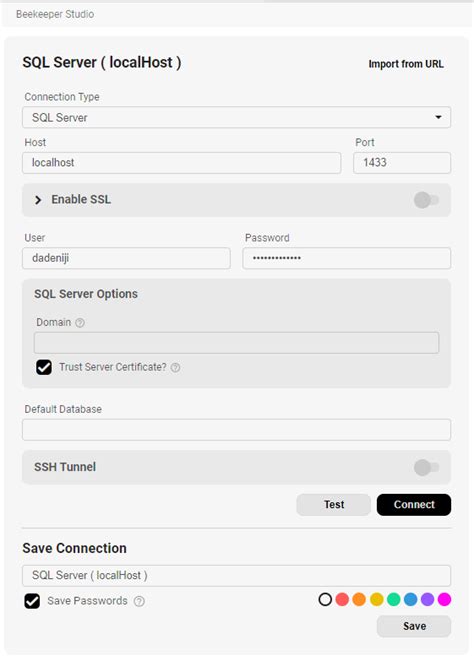The height and width of the screenshot is (661, 474).
Task: Click the Connect button
Action: click(414, 505)
